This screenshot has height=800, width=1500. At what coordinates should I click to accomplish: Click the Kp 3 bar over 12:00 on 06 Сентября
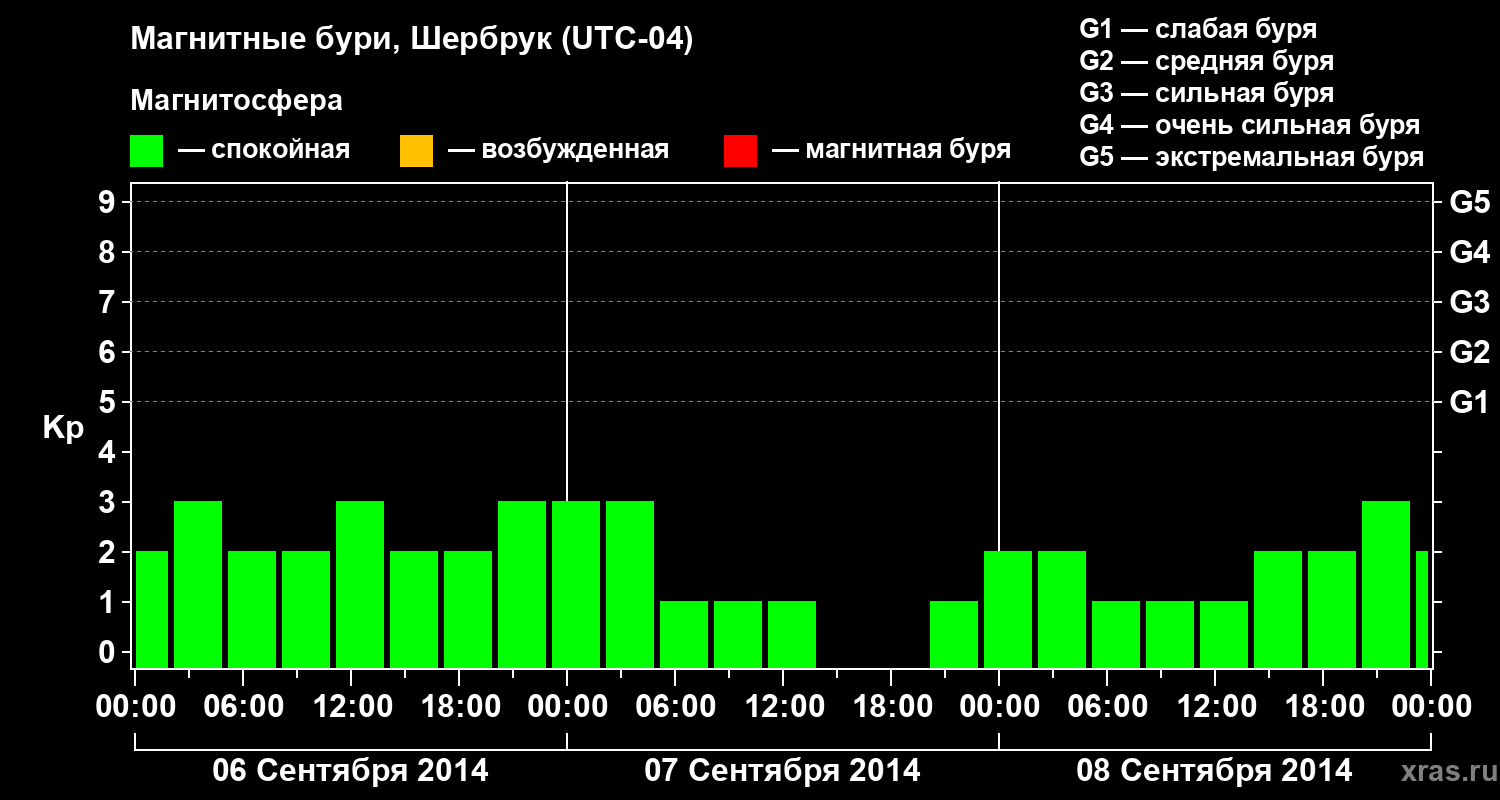(x=360, y=584)
